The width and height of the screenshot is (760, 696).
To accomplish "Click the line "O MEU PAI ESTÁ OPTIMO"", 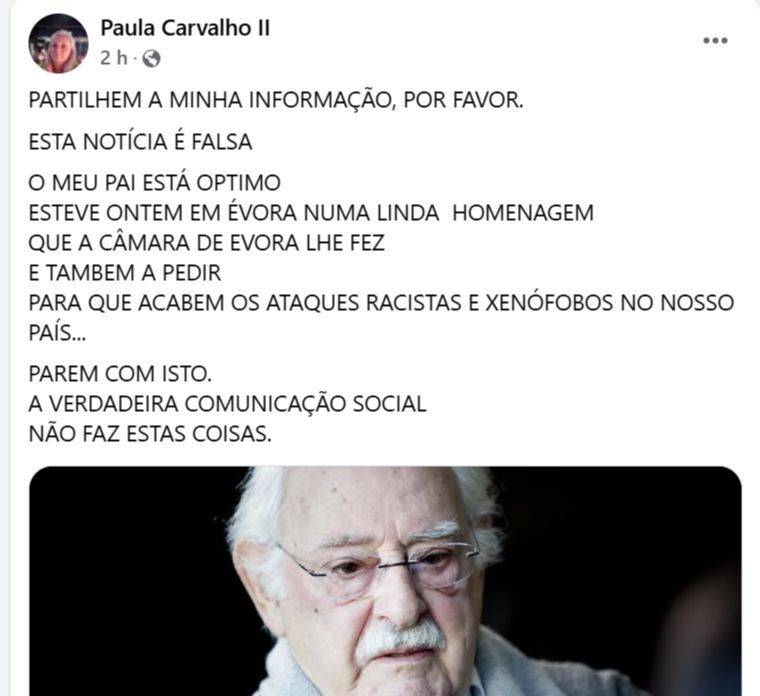I will pos(155,183).
